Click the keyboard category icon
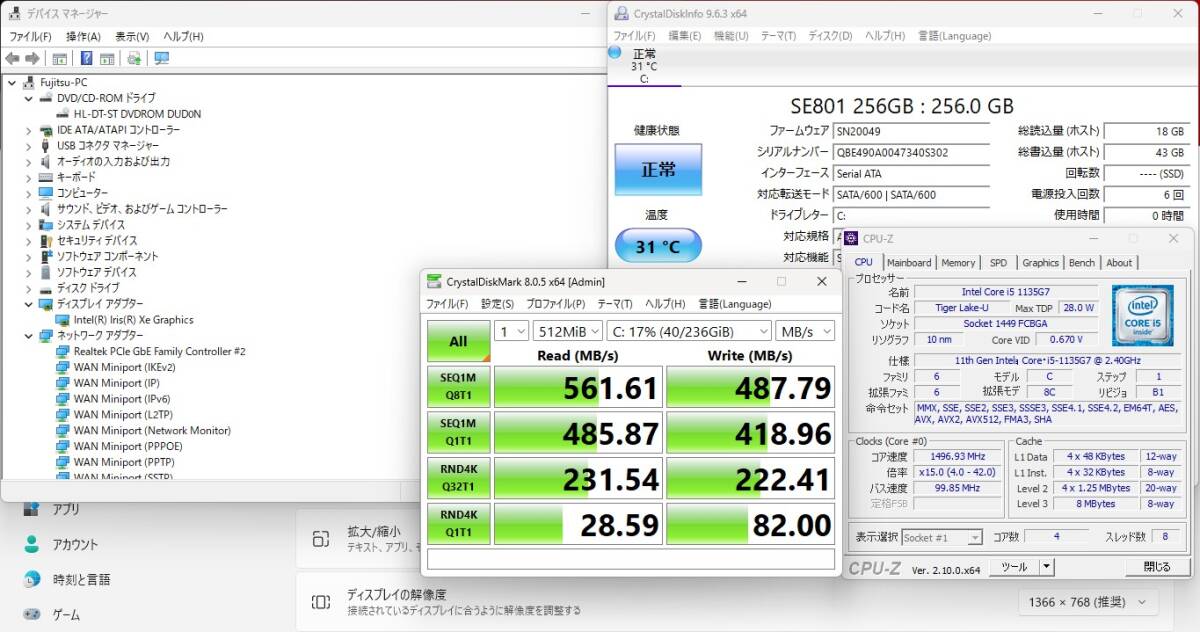Screen dimensions: 1200x632 46,177
